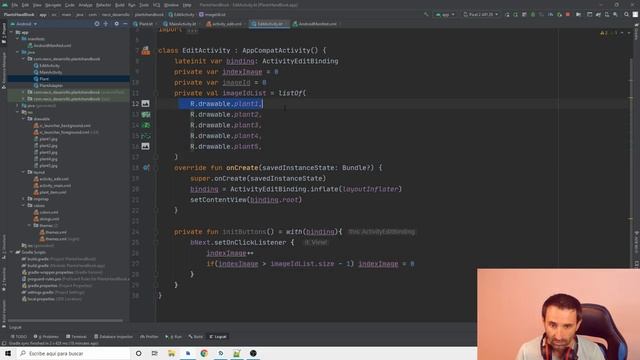Screen dimensions: 640x360
Task: Open the TODO tool window
Action: pos(19,337)
